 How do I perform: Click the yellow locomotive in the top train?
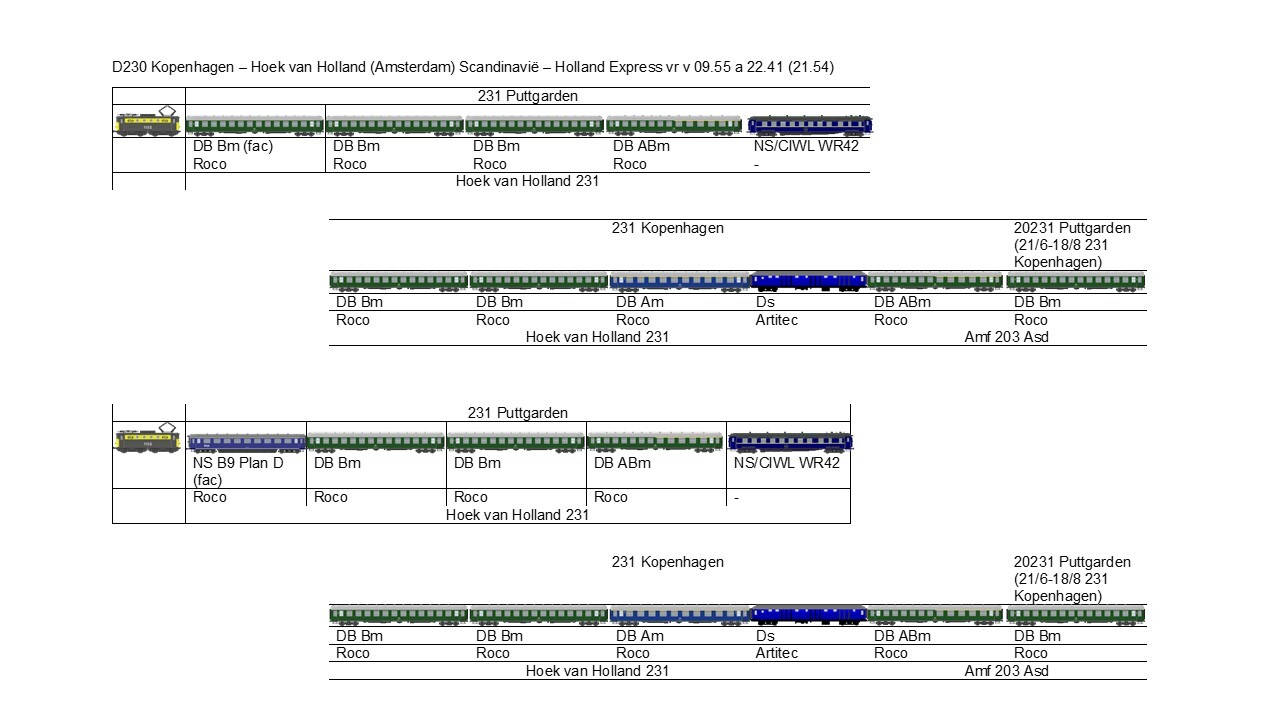[x=148, y=123]
